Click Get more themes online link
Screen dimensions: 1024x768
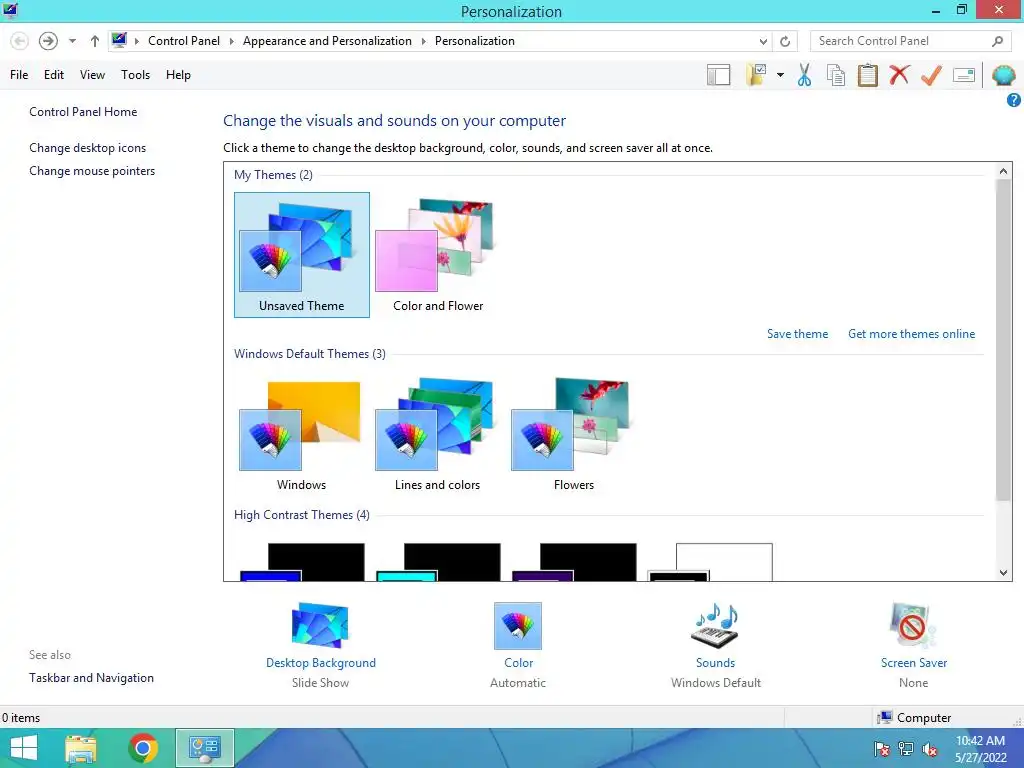(911, 334)
